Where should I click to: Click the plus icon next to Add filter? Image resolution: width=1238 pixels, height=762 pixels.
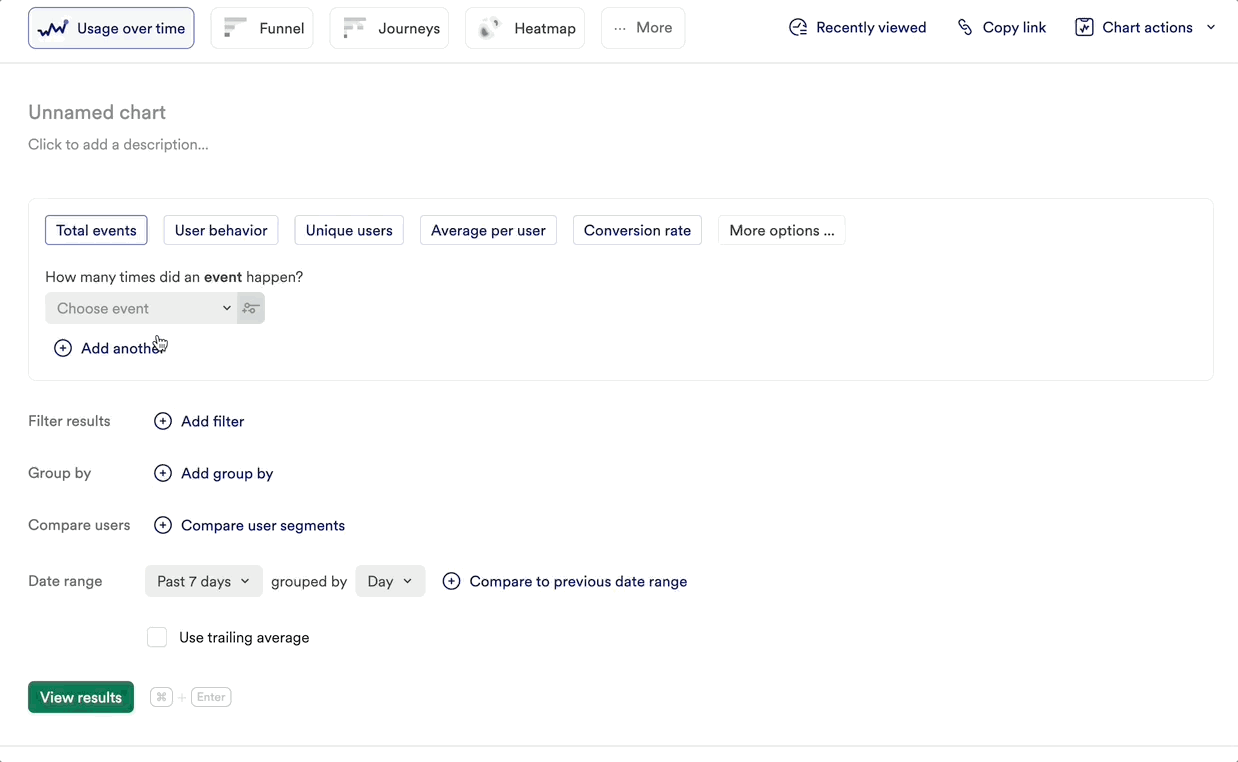click(162, 421)
